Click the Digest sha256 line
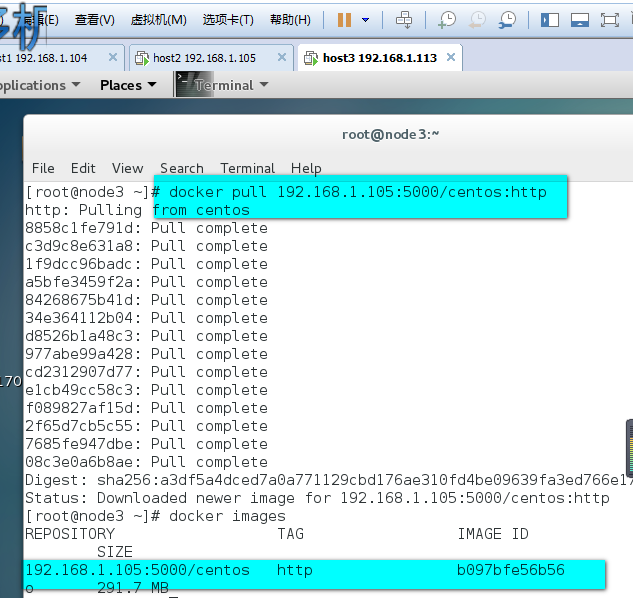Screen dimensions: 633x598 point(329,480)
